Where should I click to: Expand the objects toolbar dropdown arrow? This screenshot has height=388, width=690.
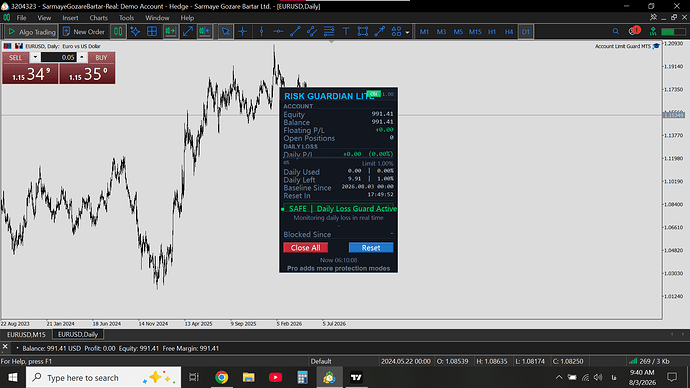point(407,32)
